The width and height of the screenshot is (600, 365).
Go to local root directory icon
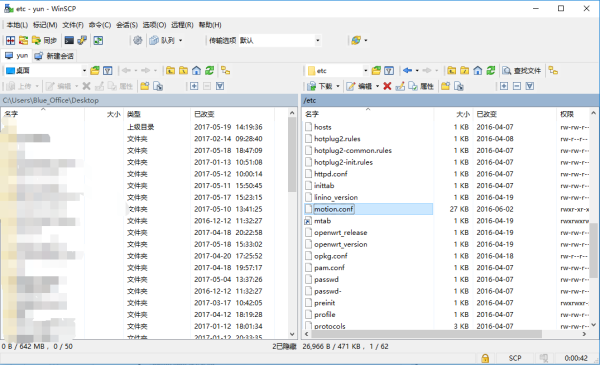(184, 70)
